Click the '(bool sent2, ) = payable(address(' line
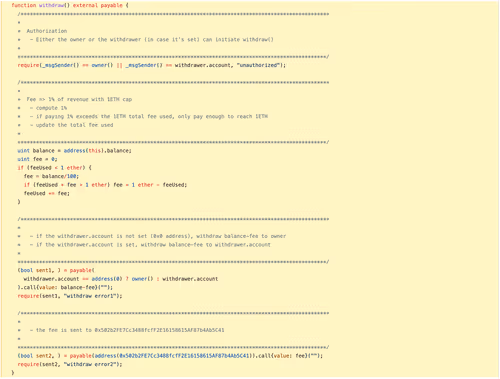This screenshot has height=379, width=500. [170, 356]
